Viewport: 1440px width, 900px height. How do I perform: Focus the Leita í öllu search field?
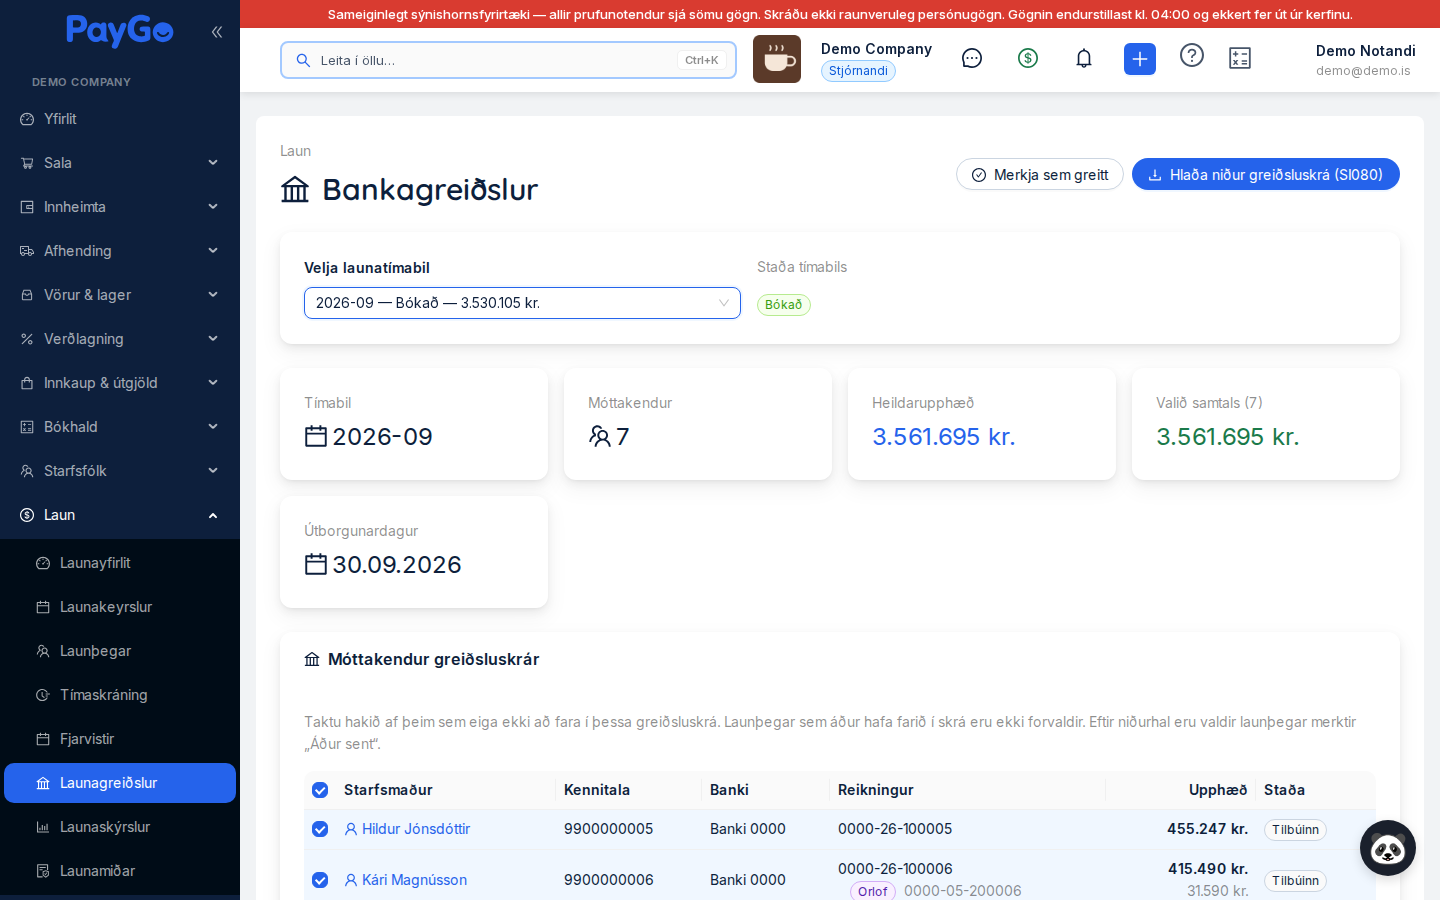click(x=508, y=60)
